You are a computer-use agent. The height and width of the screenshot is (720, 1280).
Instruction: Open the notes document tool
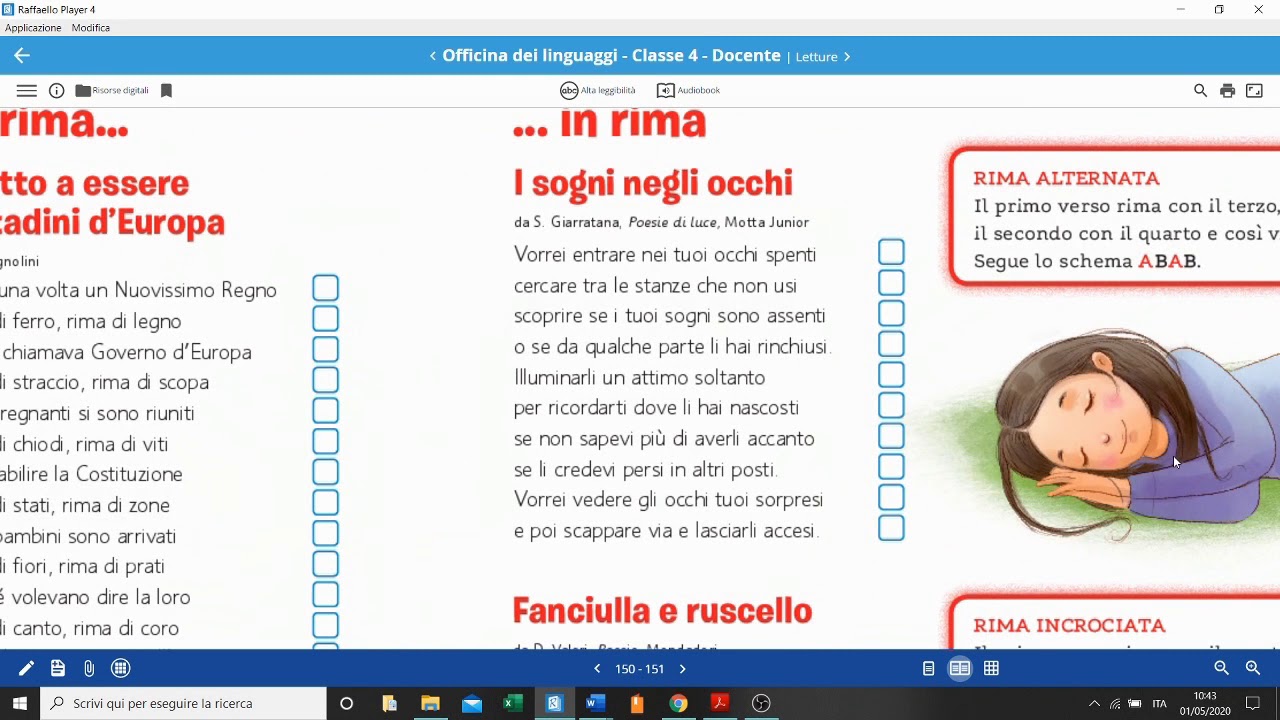[x=57, y=668]
